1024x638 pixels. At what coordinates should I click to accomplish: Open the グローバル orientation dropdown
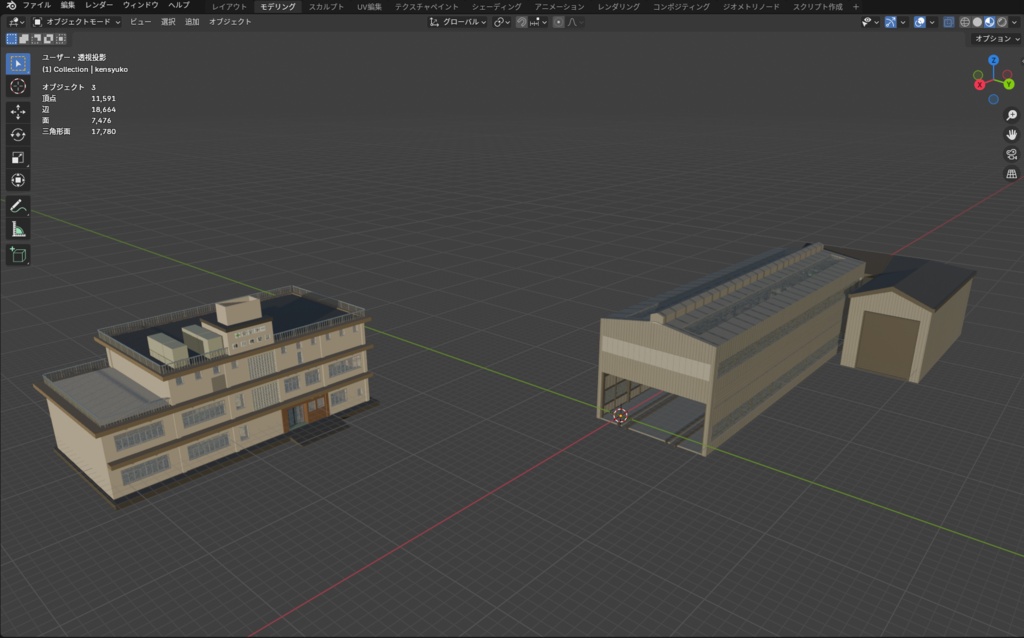pyautogui.click(x=457, y=22)
